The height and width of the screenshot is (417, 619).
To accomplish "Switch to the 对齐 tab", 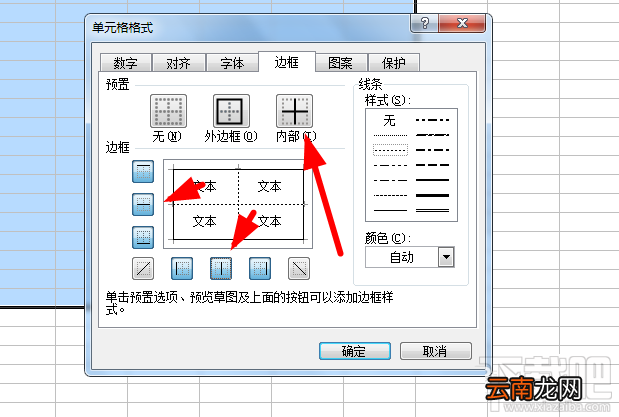I will (x=178, y=63).
